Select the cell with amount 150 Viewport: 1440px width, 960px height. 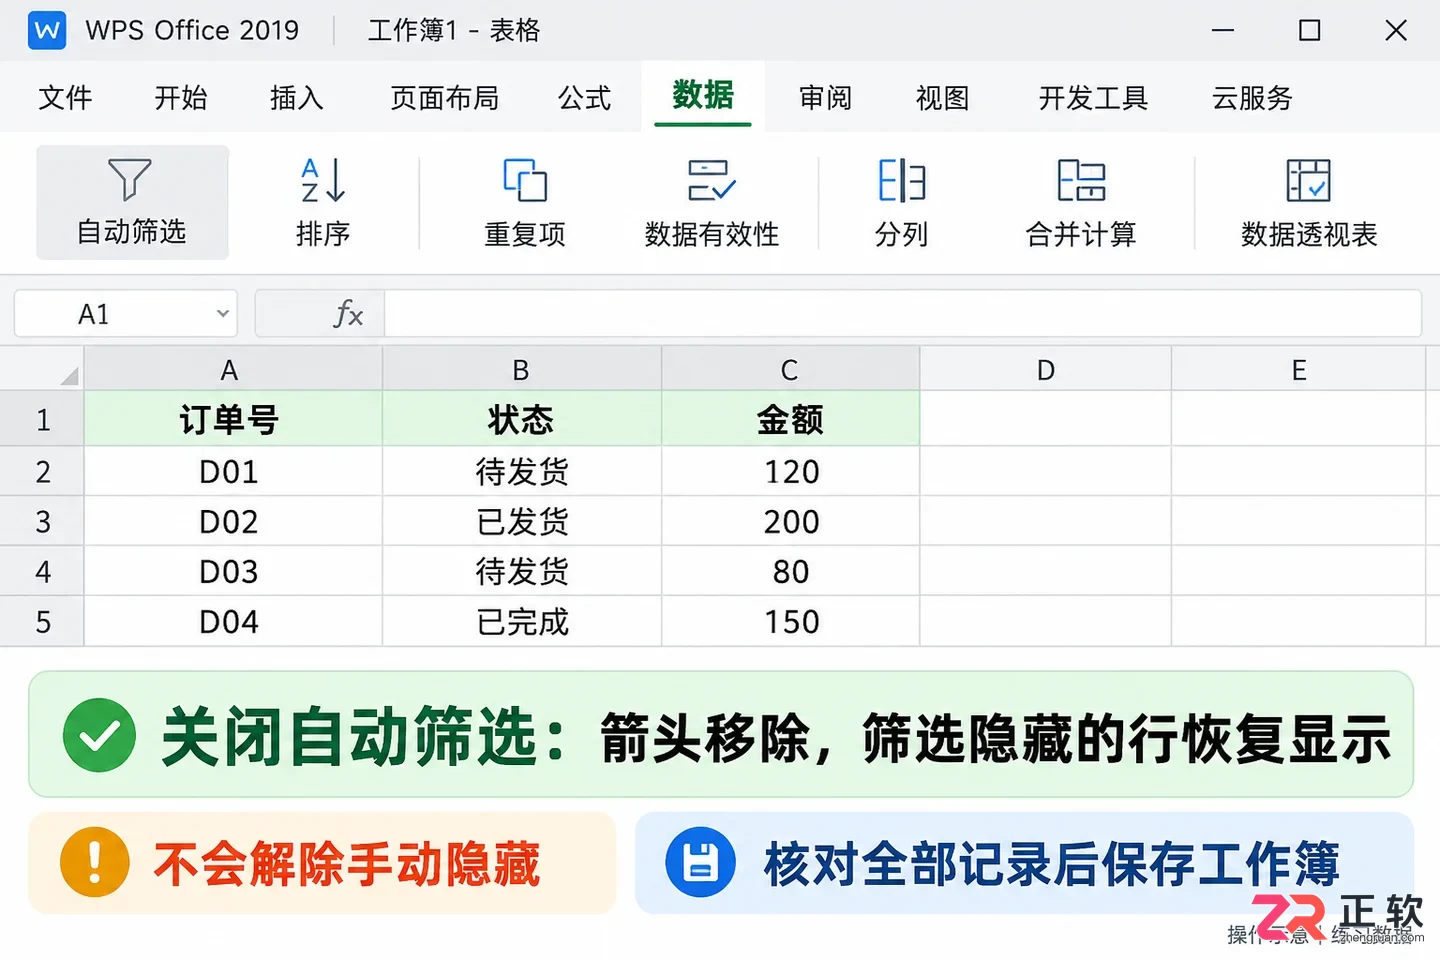coord(790,621)
